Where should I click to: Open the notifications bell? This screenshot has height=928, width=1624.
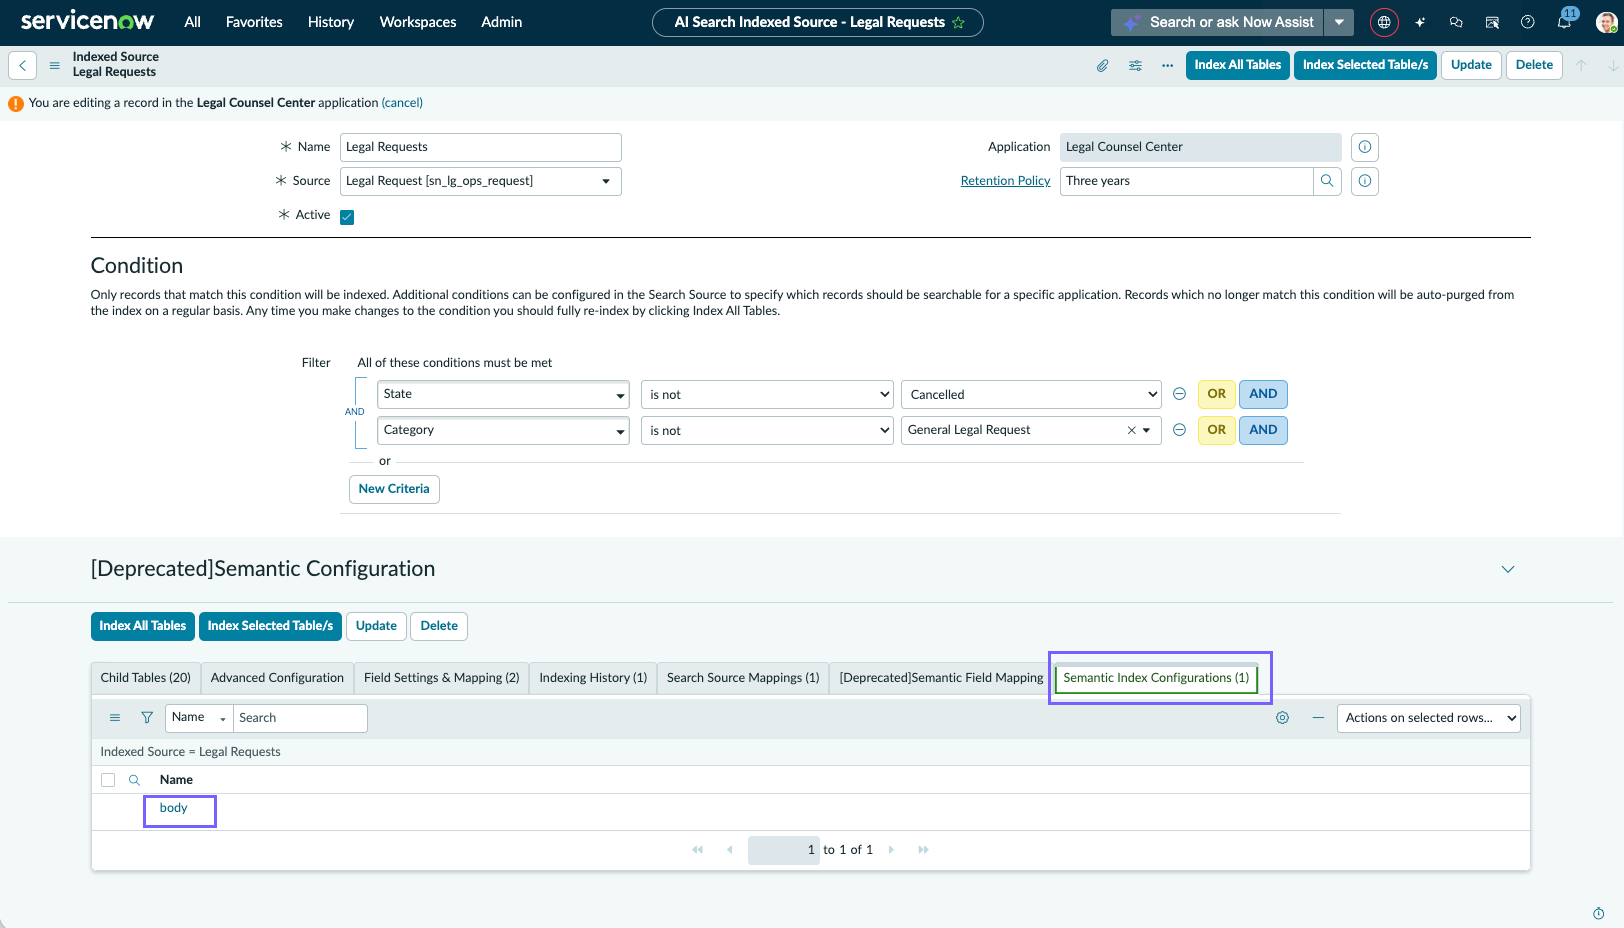coord(1564,22)
